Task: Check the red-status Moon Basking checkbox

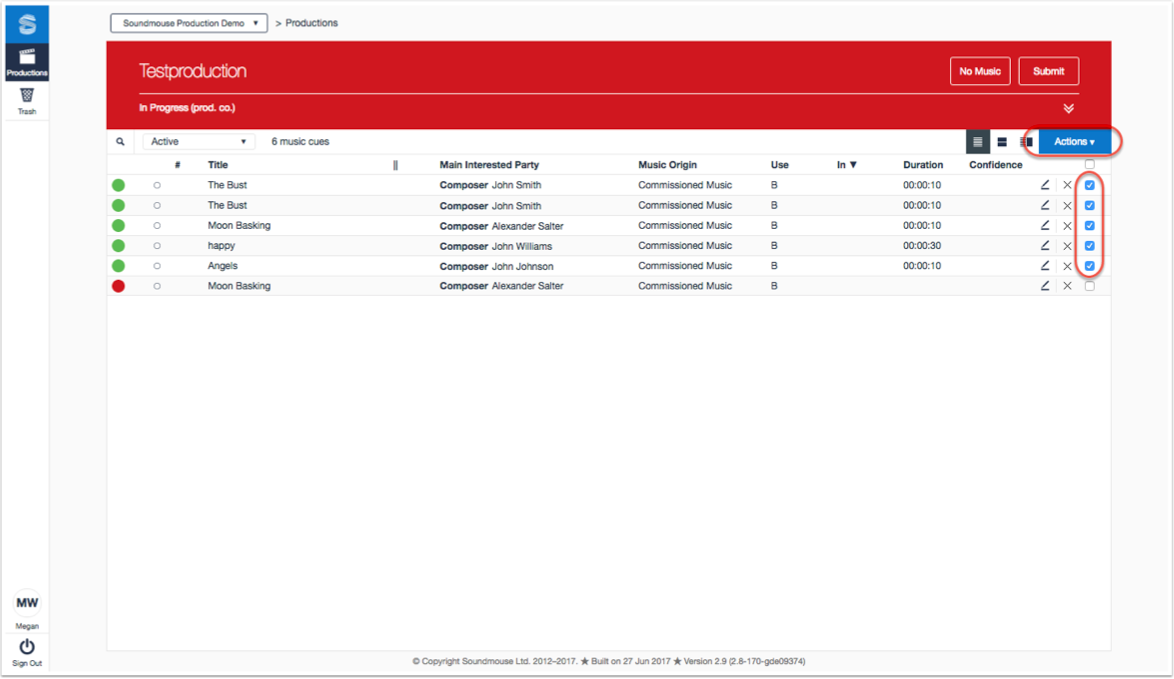Action: click(x=1089, y=286)
